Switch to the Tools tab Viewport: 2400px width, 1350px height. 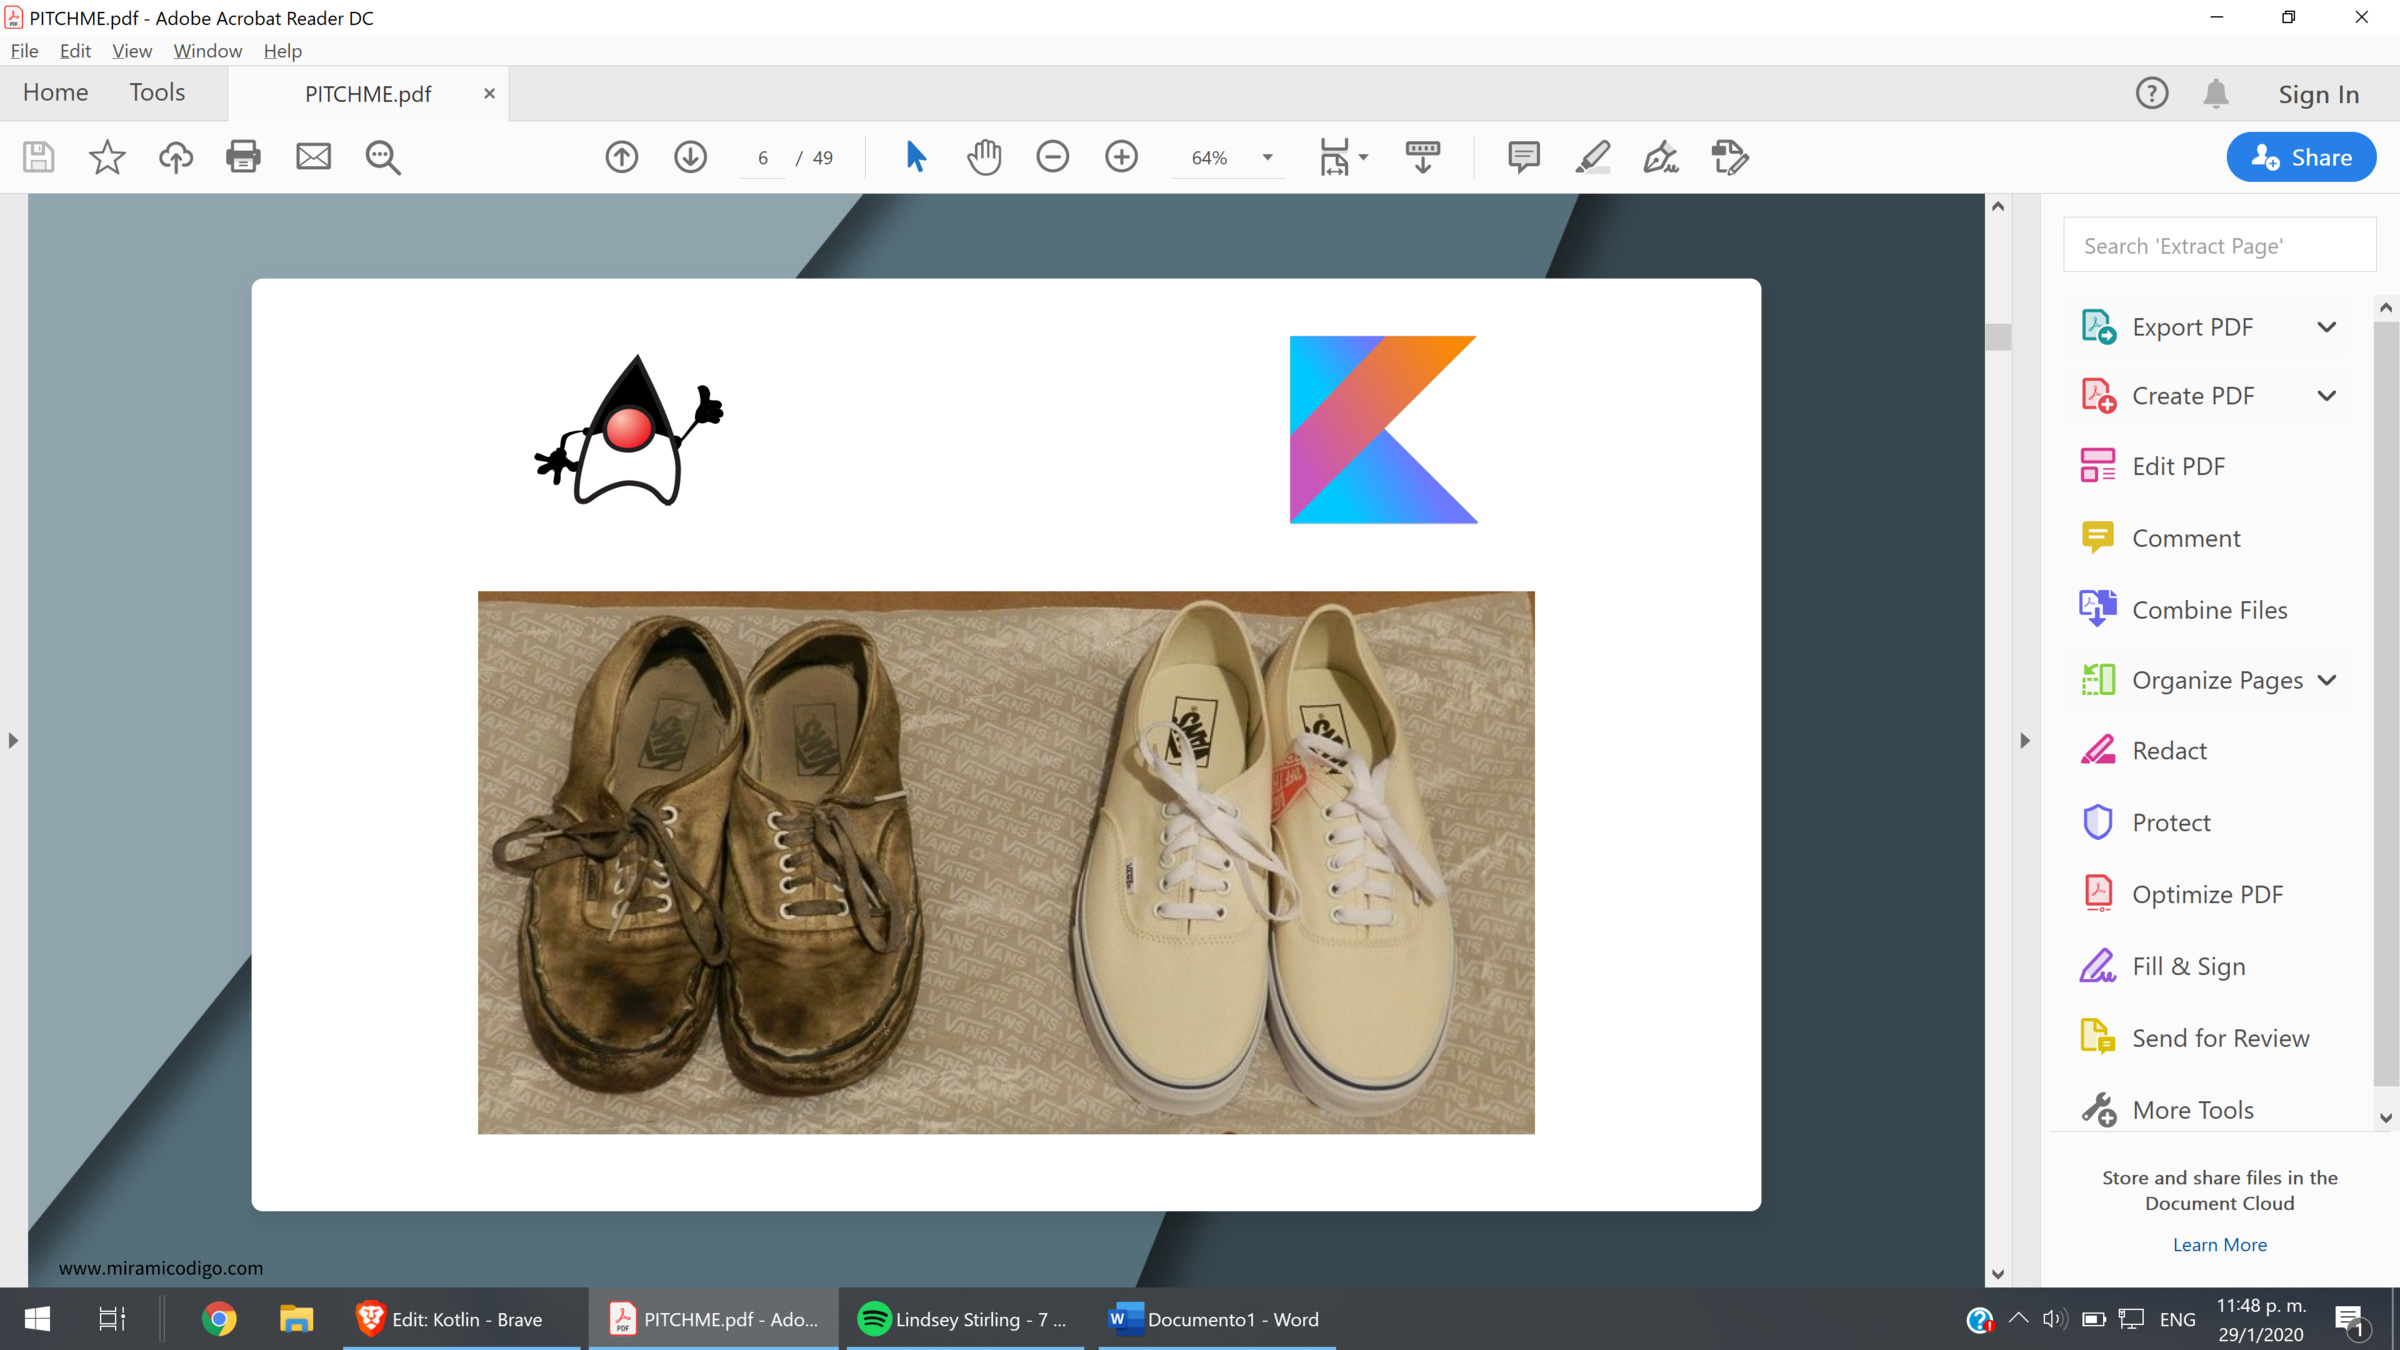point(157,92)
